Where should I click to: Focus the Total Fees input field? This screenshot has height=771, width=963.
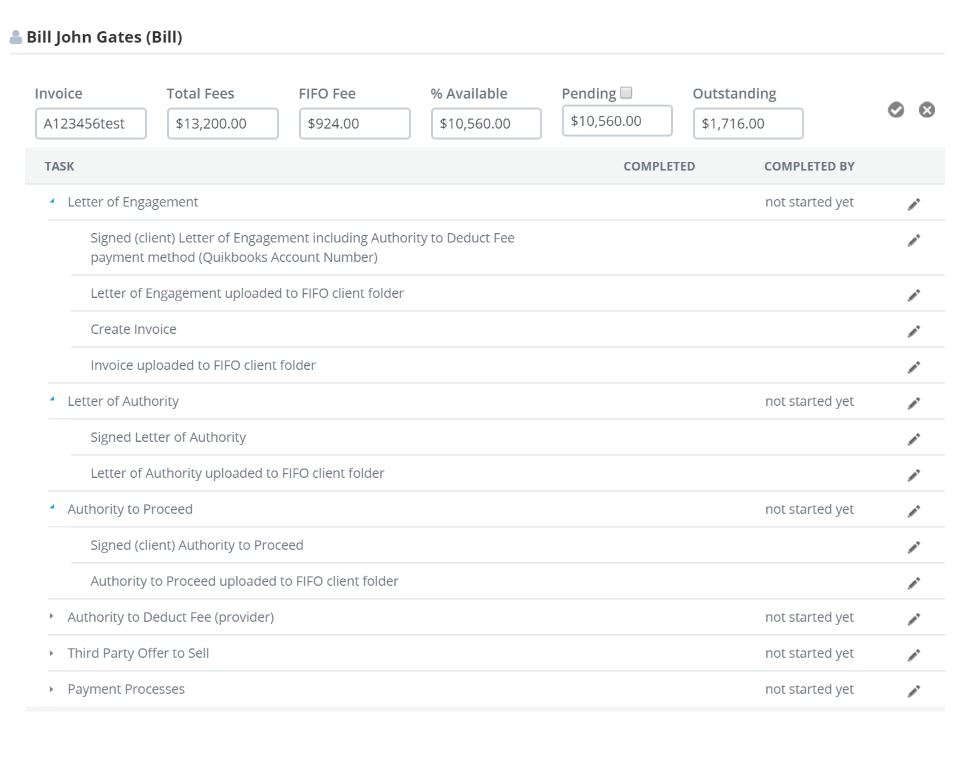[222, 124]
